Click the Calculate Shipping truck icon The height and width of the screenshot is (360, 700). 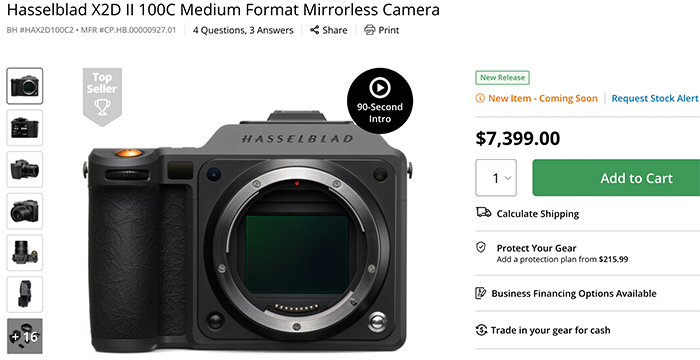483,213
